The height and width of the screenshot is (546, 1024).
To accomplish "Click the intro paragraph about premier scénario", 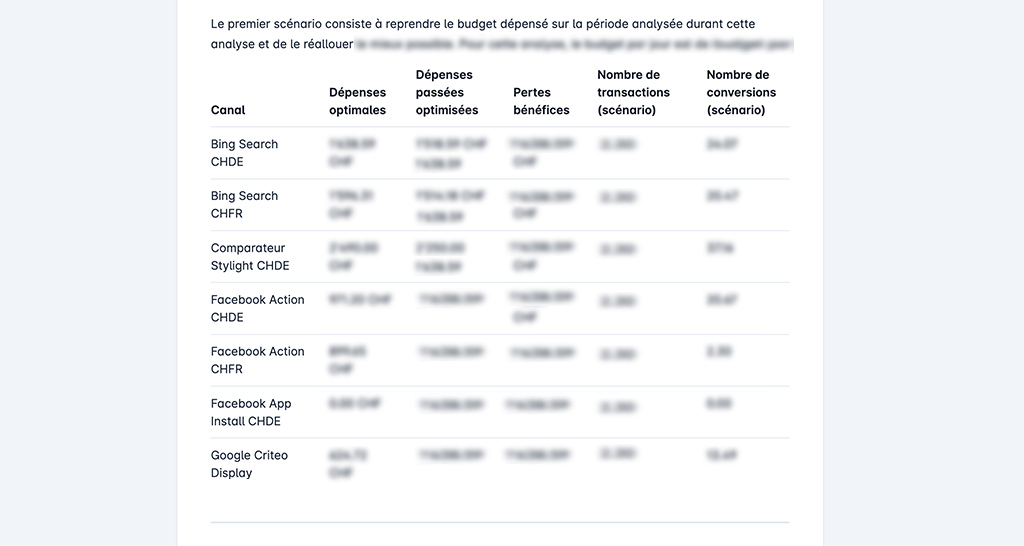I will point(502,34).
